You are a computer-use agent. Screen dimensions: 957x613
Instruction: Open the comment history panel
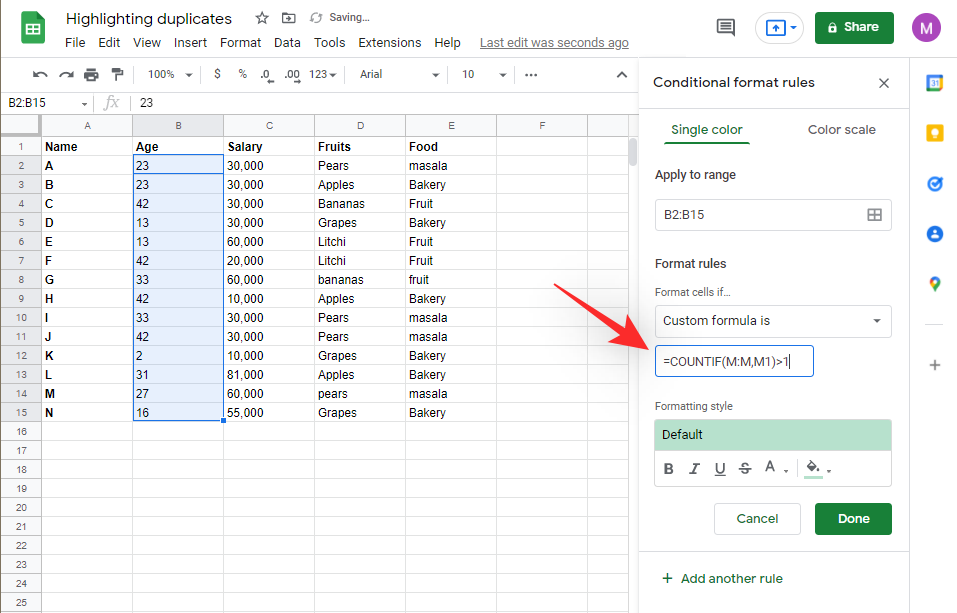726,28
